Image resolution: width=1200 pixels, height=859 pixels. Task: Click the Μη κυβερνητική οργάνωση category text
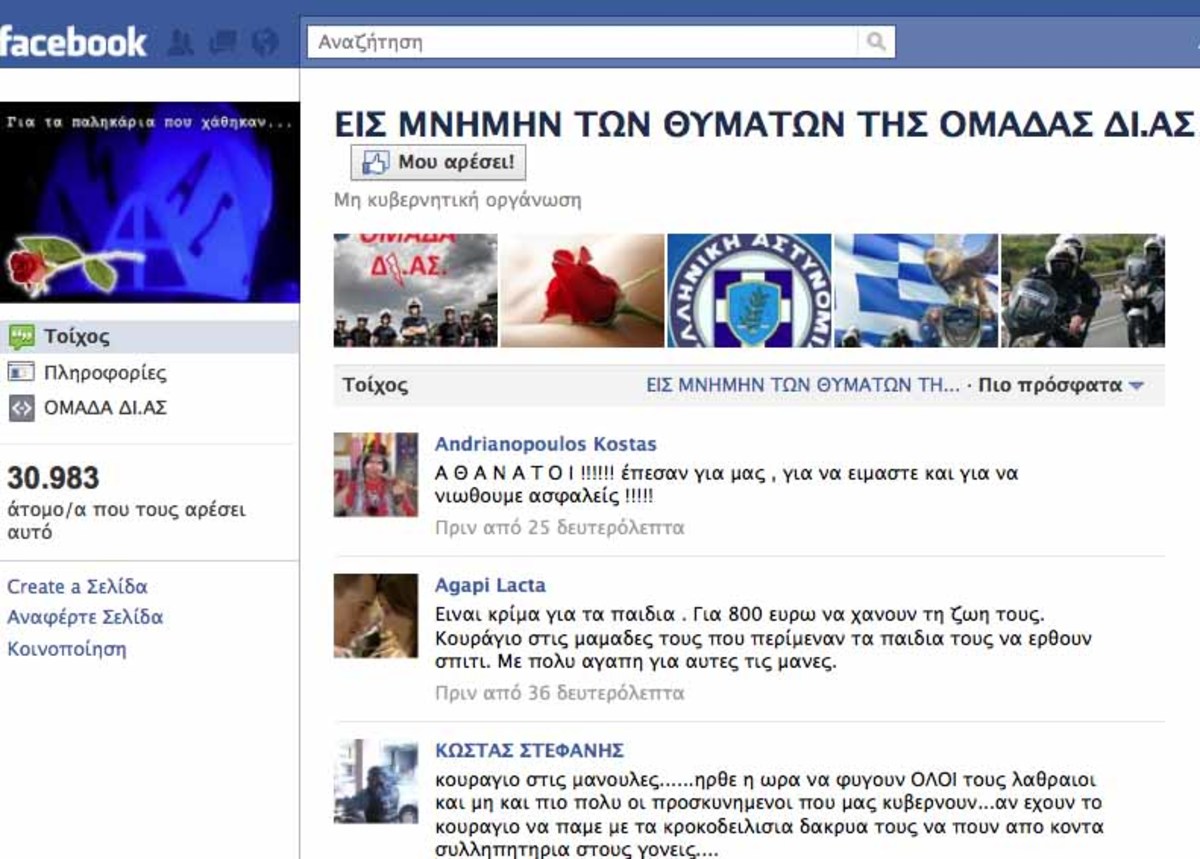[x=457, y=199]
